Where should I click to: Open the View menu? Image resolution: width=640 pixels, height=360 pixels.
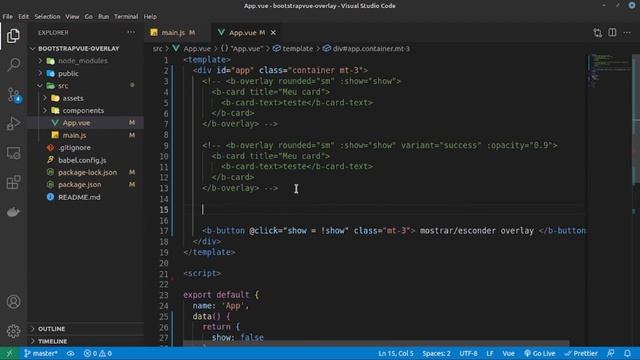point(72,17)
